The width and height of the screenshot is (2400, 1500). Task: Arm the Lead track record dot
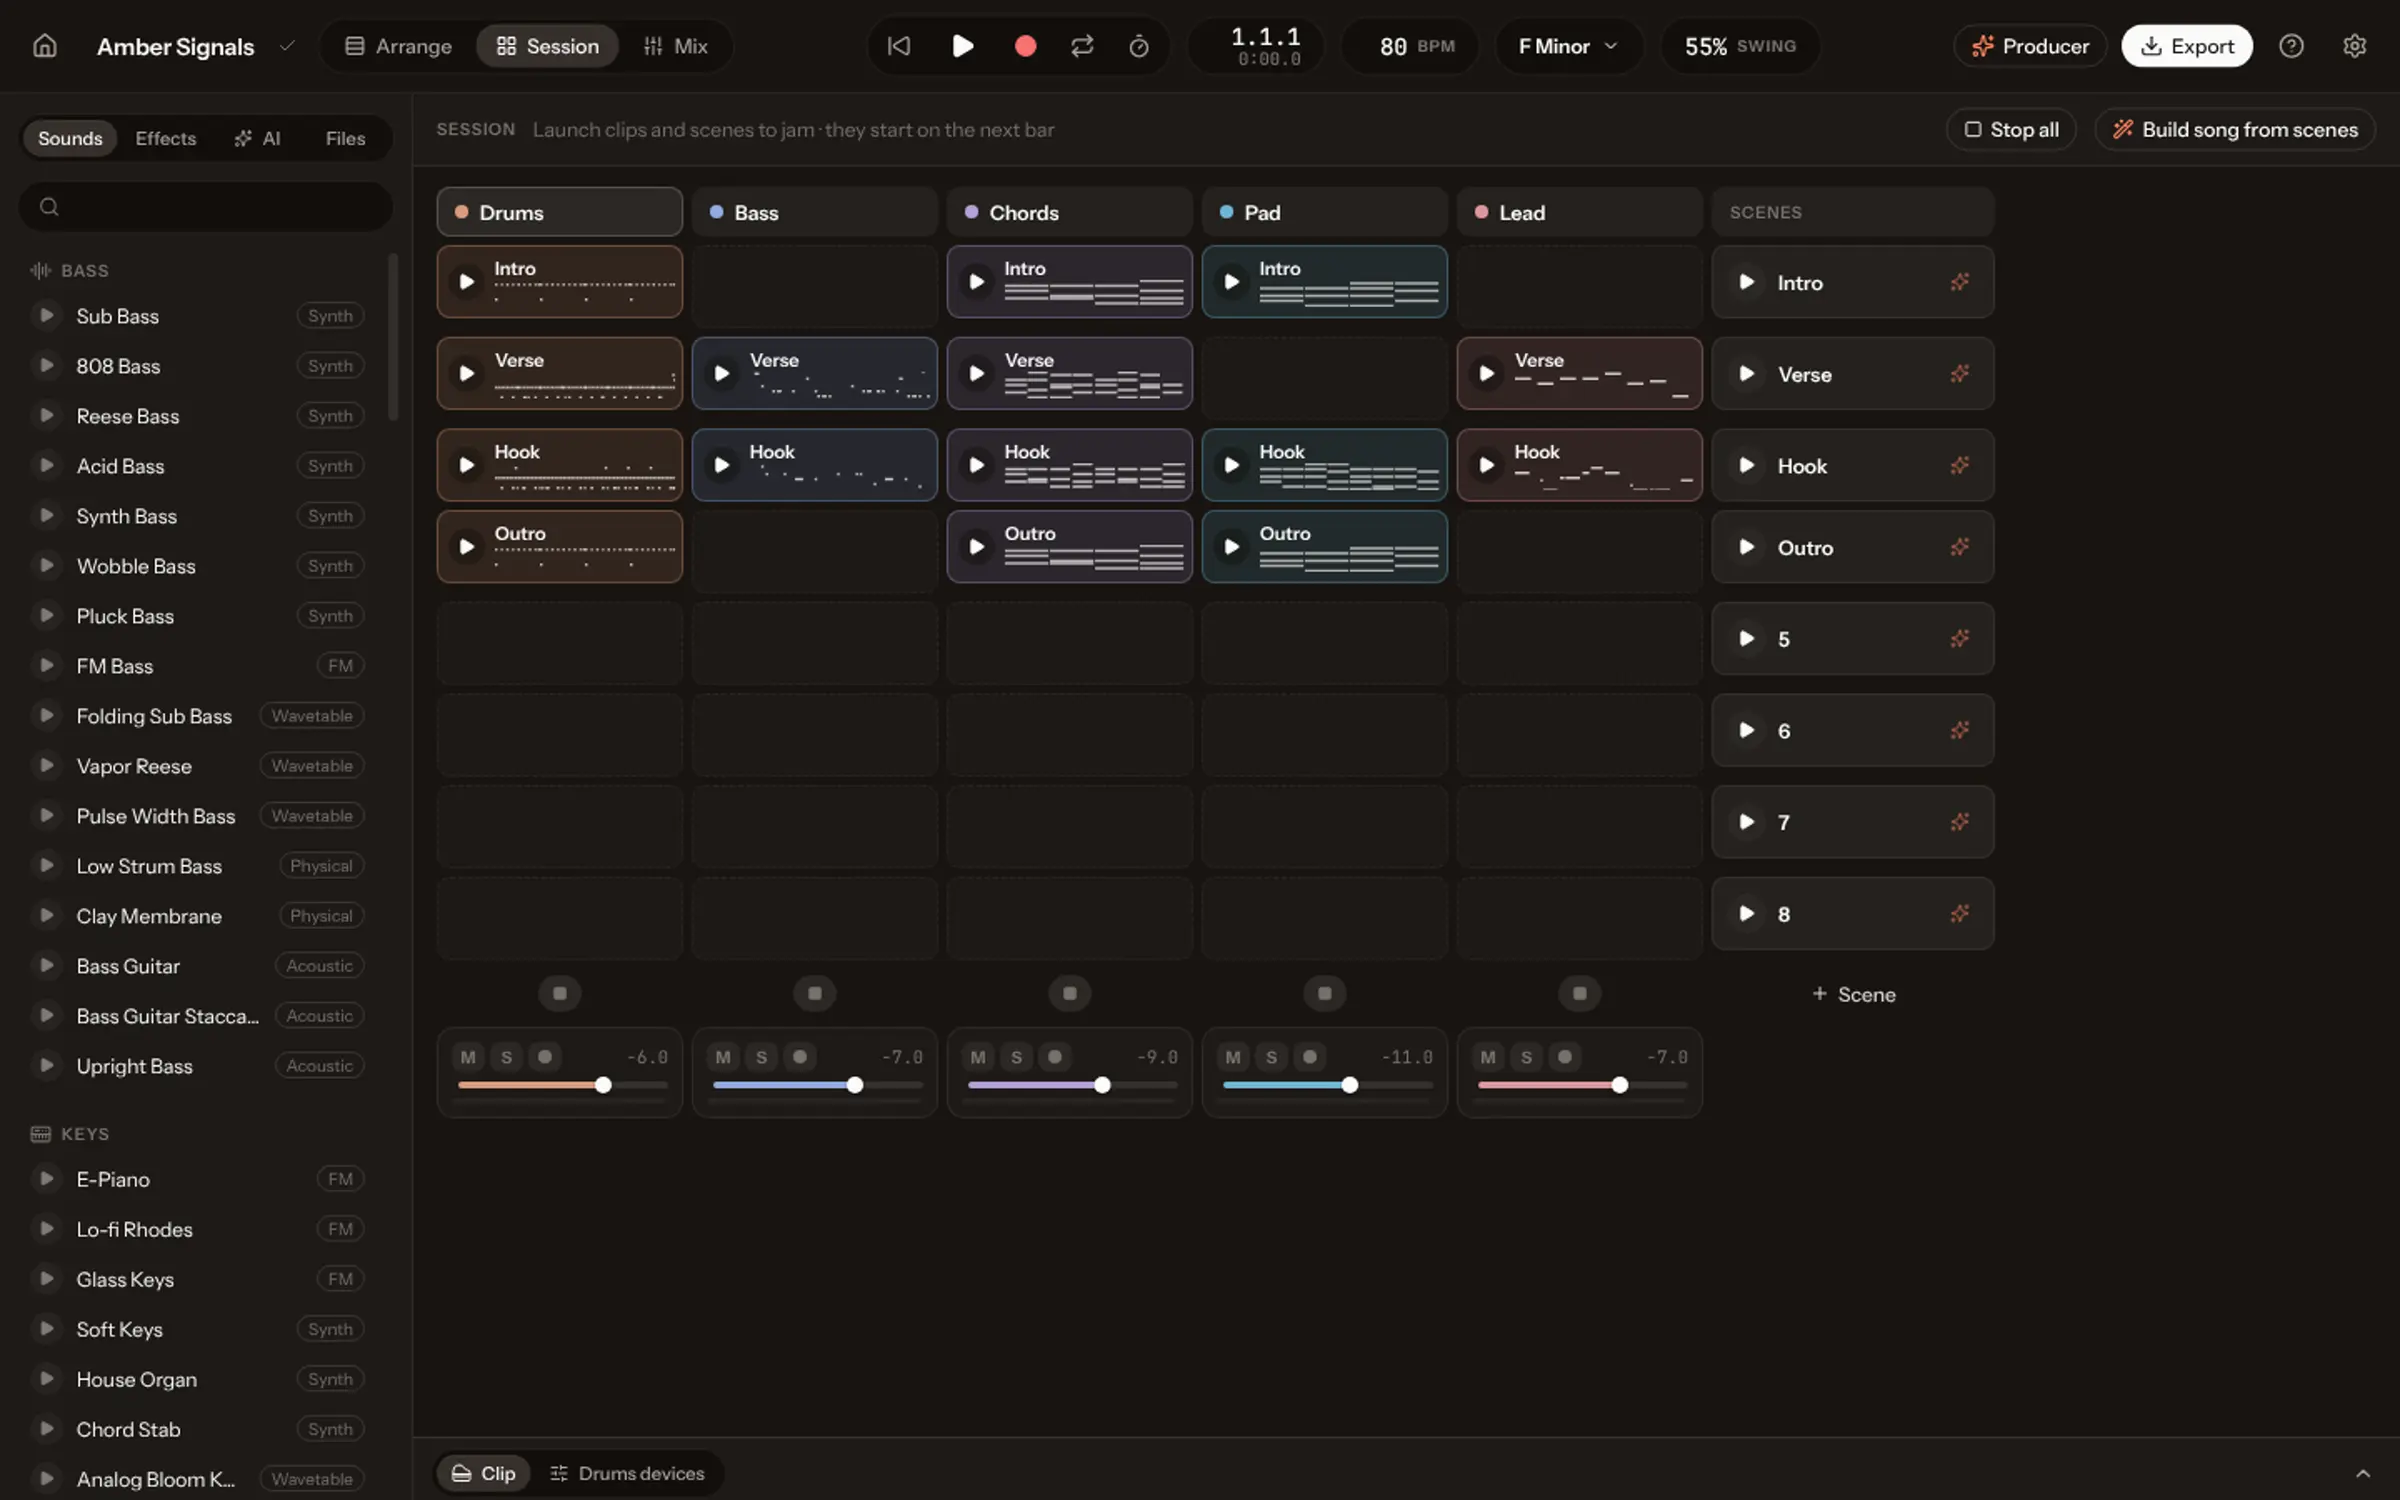[1565, 1057]
